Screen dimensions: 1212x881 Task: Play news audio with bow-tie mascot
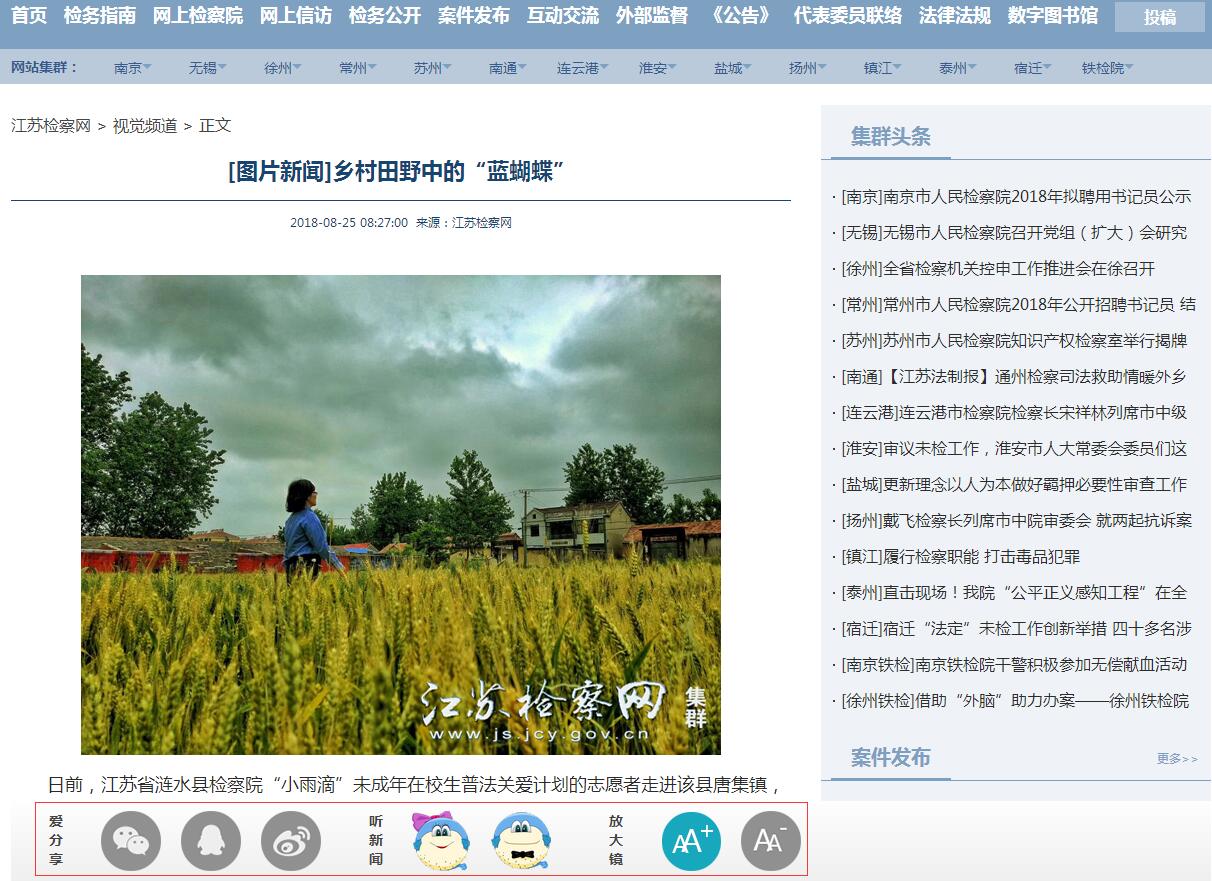point(521,841)
